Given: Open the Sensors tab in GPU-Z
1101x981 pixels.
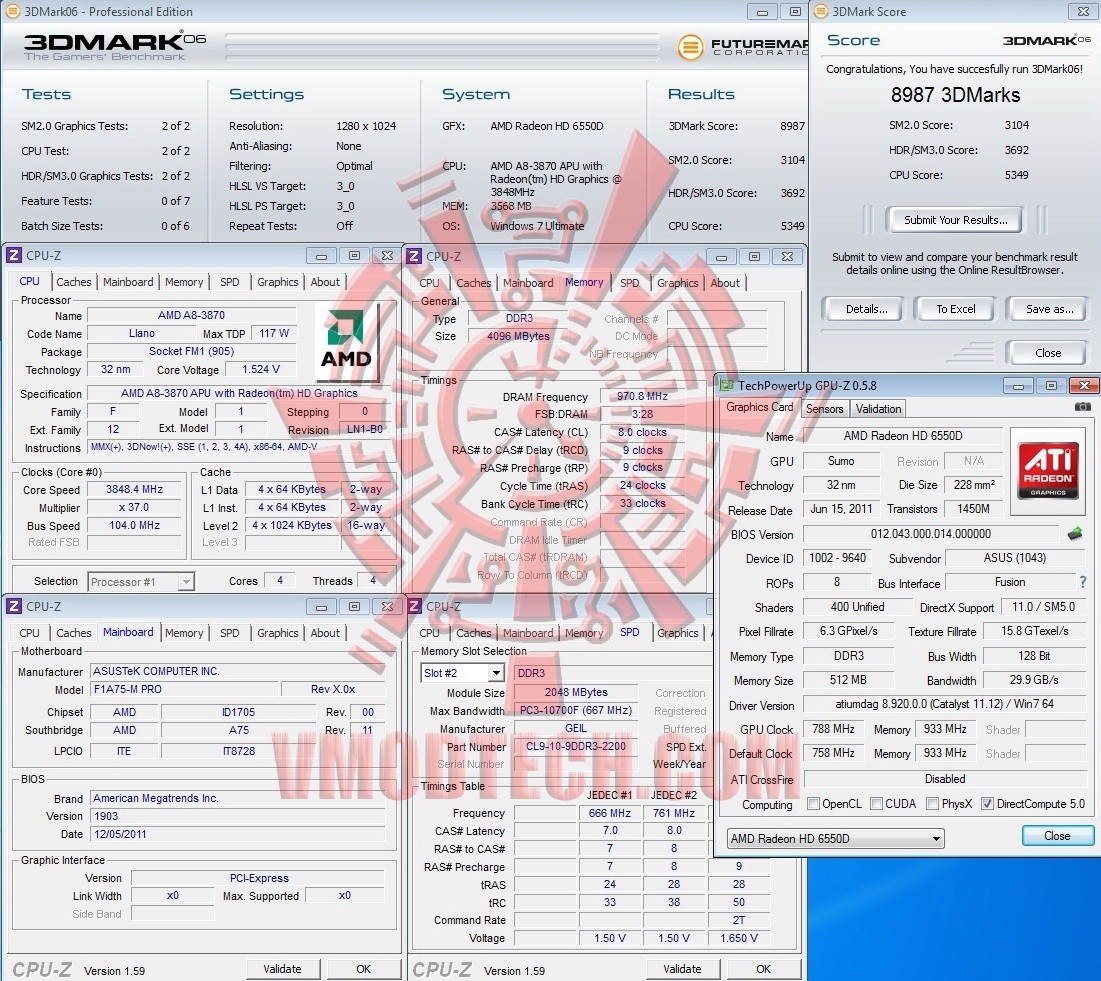Looking at the screenshot, I should [x=824, y=409].
